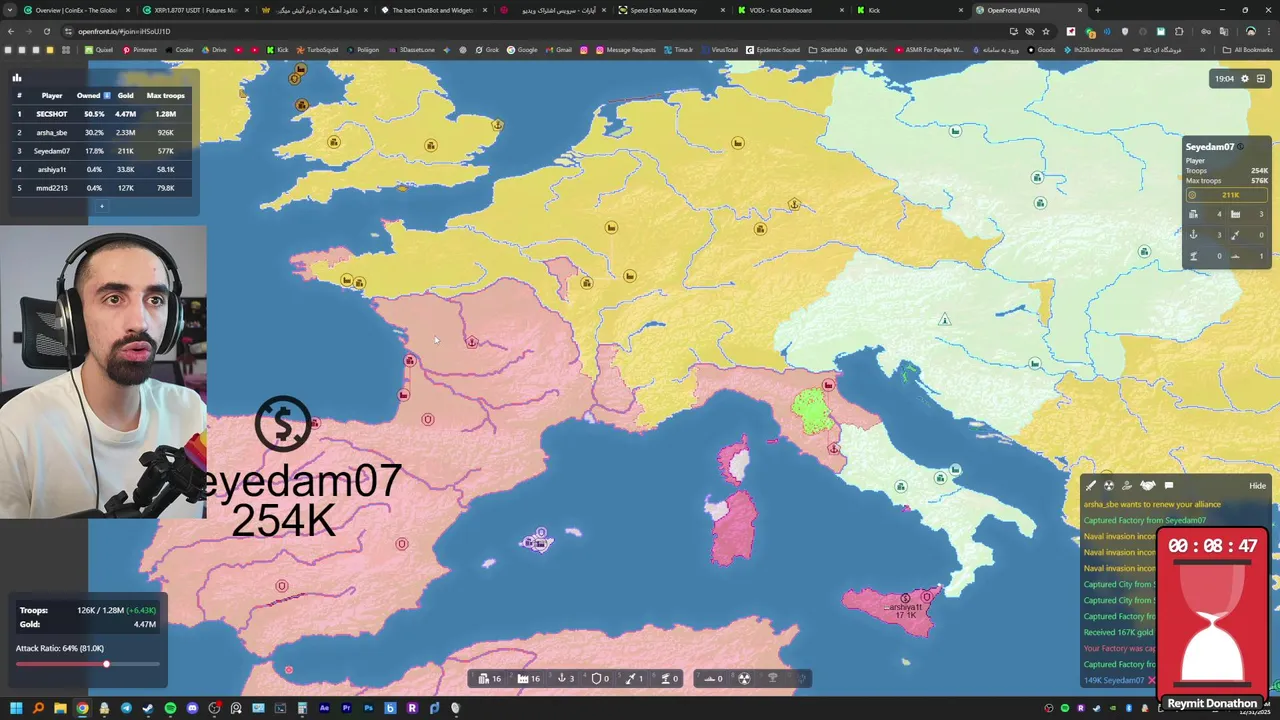Open Photoshop from the taskbar
The width and height of the screenshot is (1280, 720).
(368, 708)
